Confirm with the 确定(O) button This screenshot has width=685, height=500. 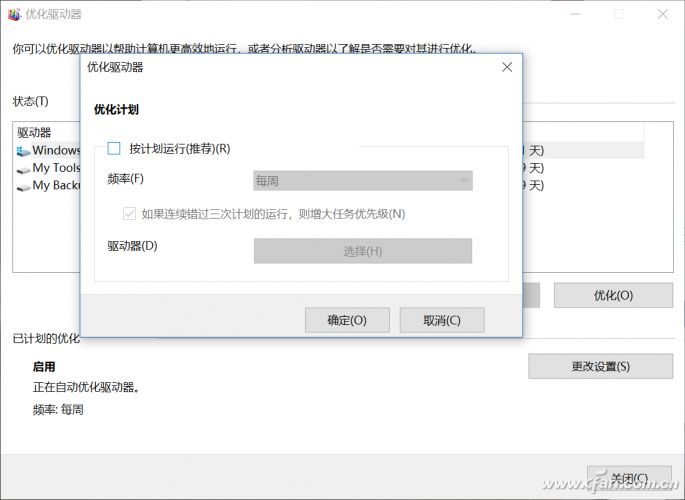[347, 321]
